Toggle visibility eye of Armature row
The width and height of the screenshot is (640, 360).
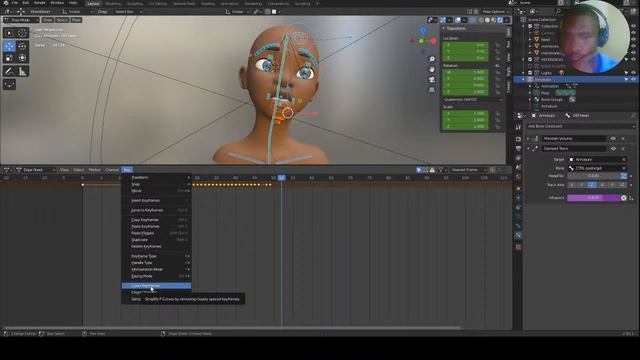point(633,80)
